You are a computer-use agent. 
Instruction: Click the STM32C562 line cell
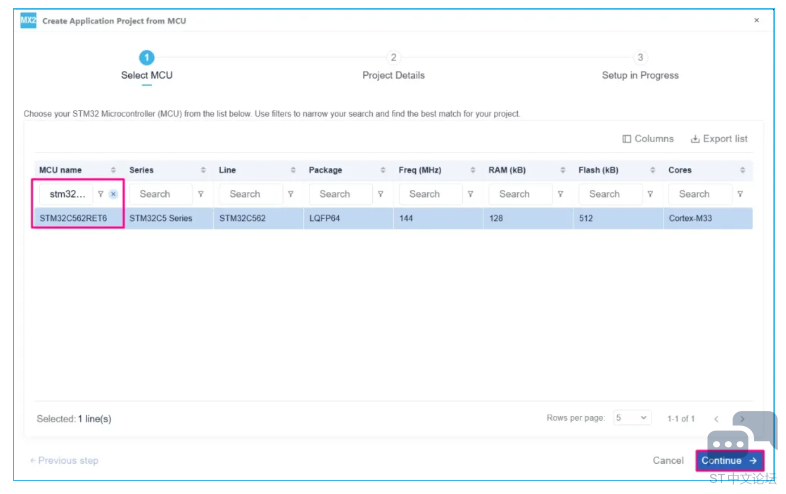pos(259,218)
